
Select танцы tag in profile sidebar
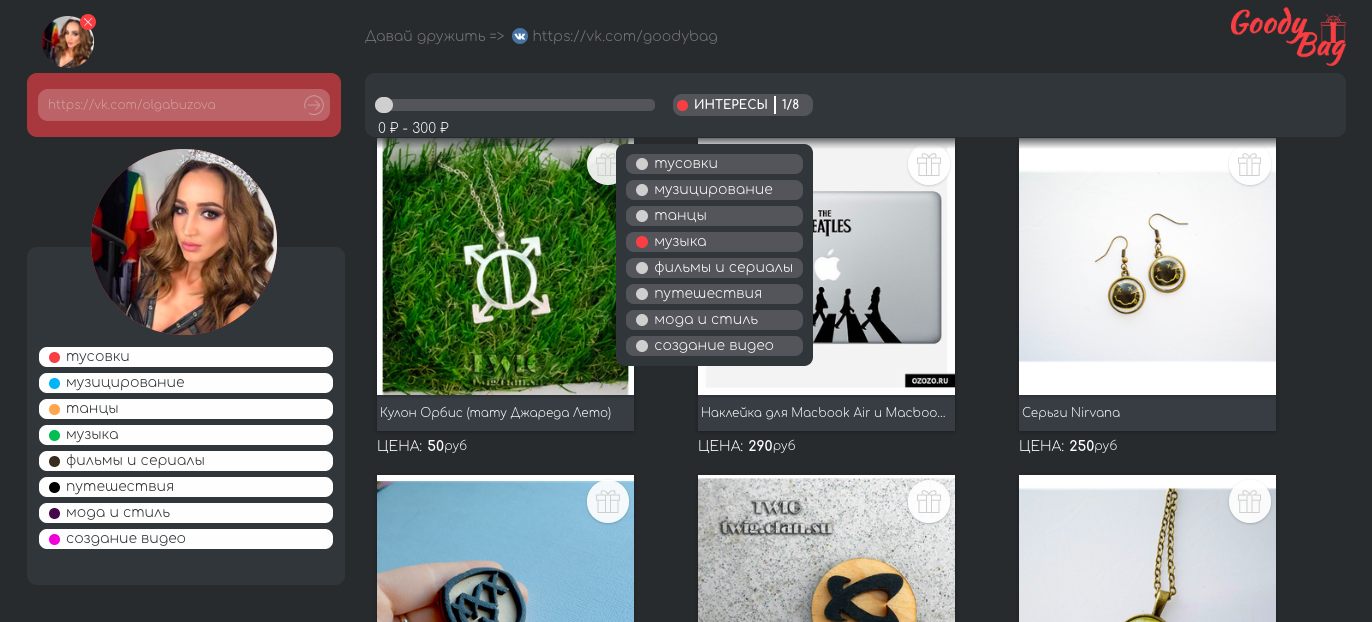click(x=186, y=409)
